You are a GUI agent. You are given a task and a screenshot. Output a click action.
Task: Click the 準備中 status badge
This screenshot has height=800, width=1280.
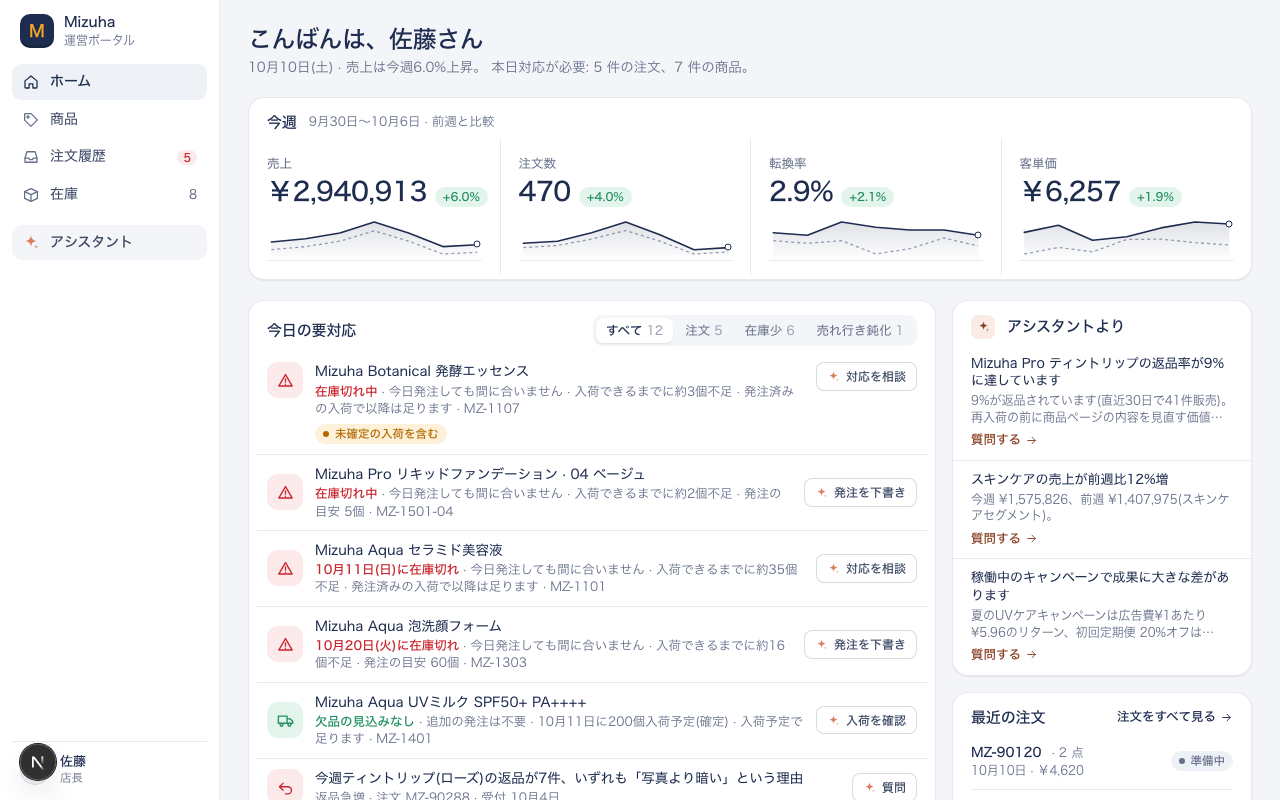coord(1202,761)
